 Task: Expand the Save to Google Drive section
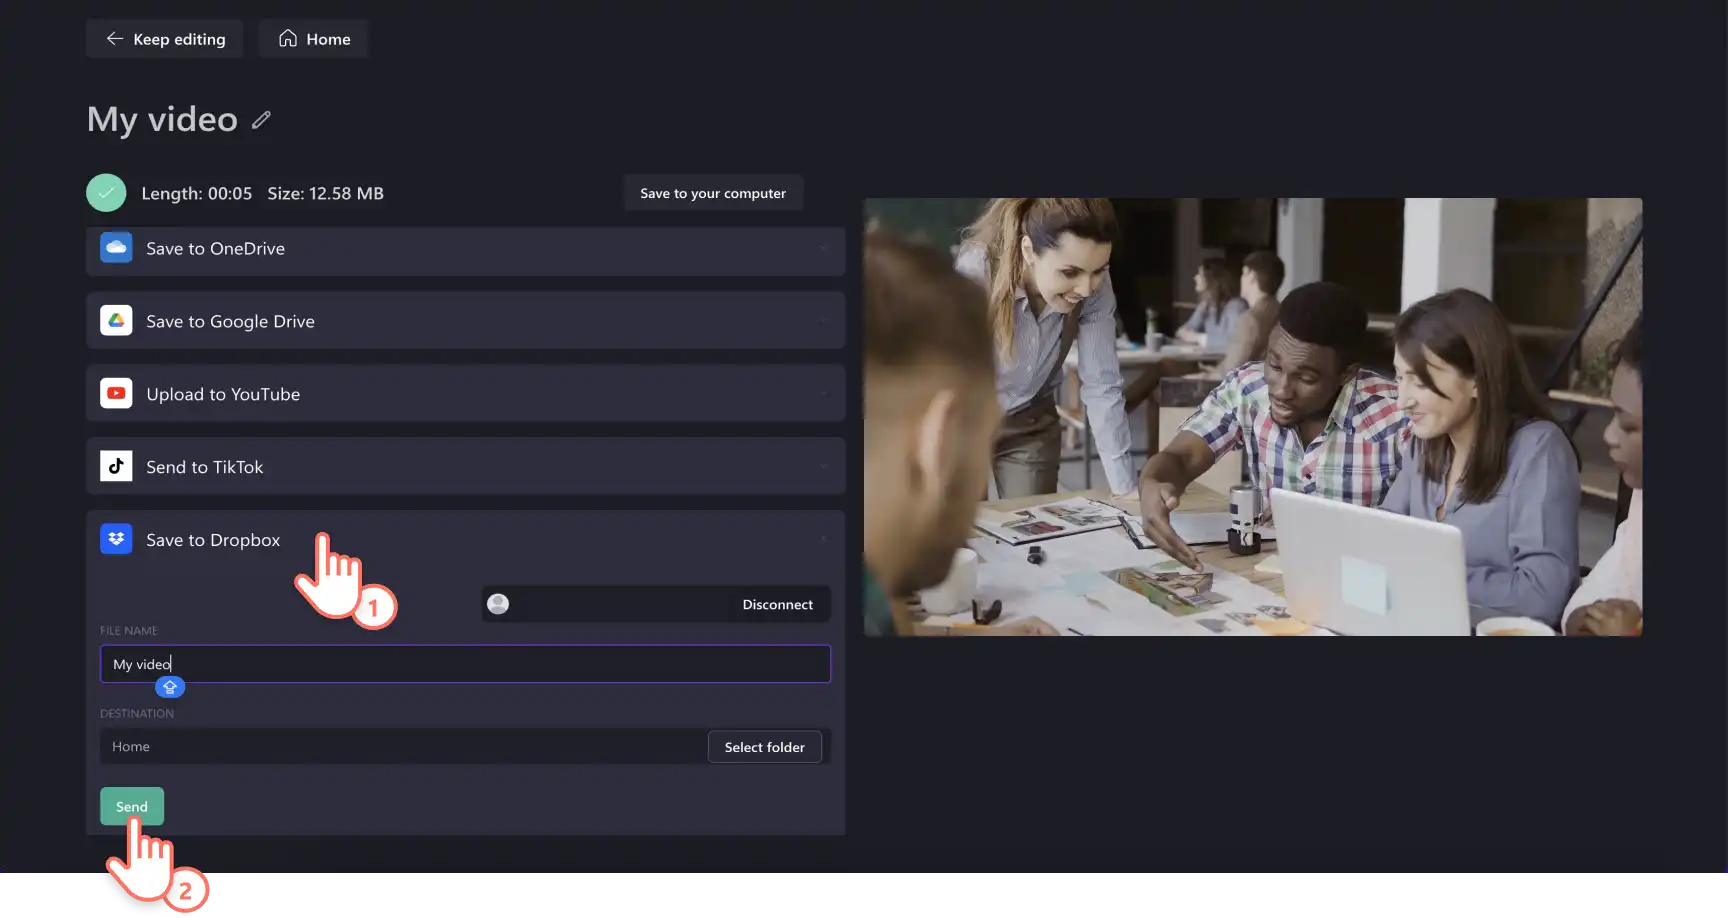point(465,320)
